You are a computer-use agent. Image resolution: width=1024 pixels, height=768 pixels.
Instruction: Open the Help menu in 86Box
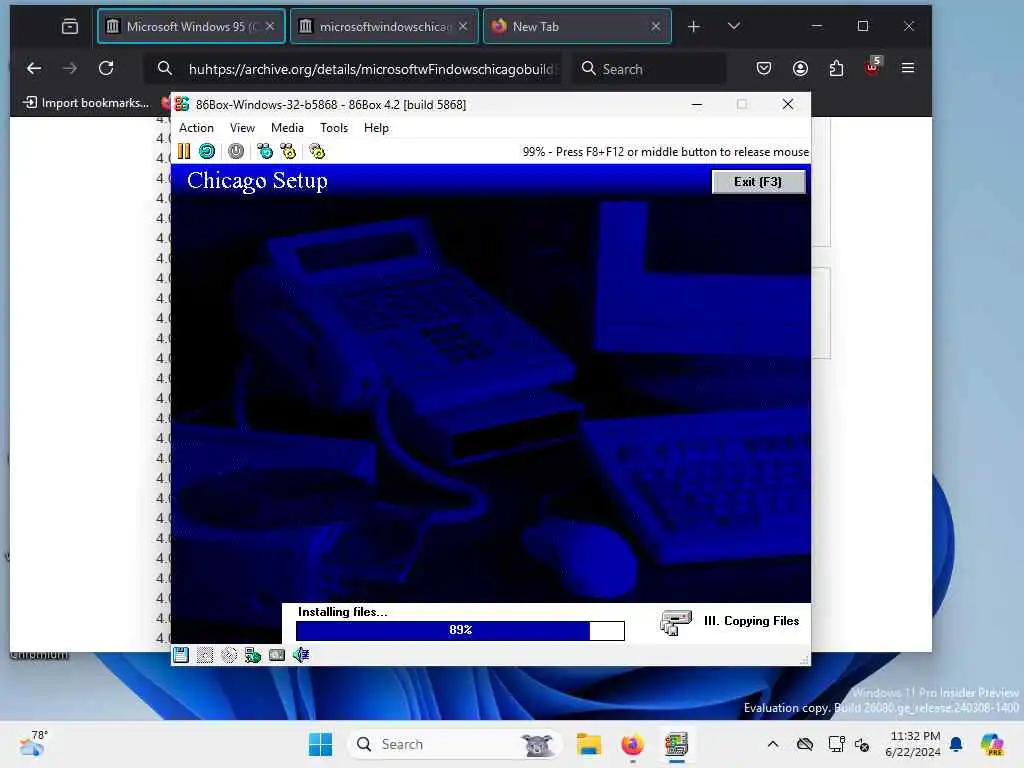376,128
